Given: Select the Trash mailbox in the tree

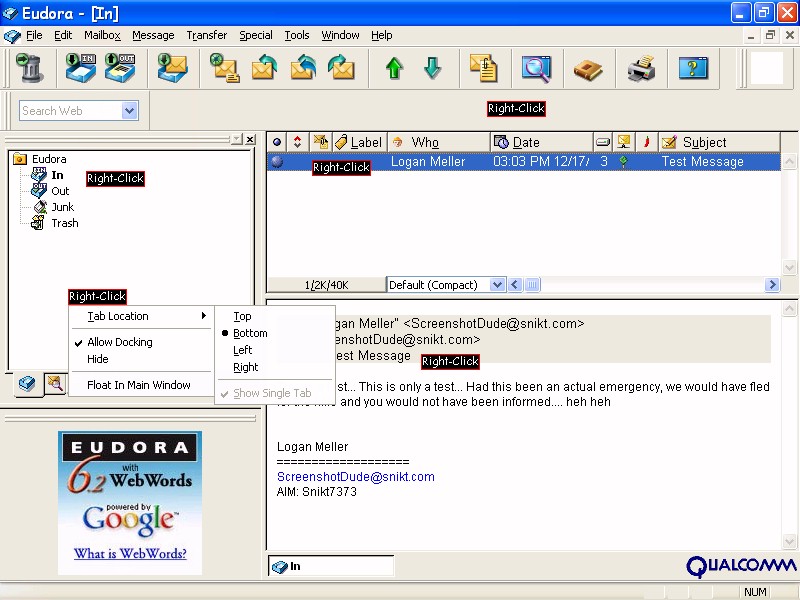Looking at the screenshot, I should [65, 223].
